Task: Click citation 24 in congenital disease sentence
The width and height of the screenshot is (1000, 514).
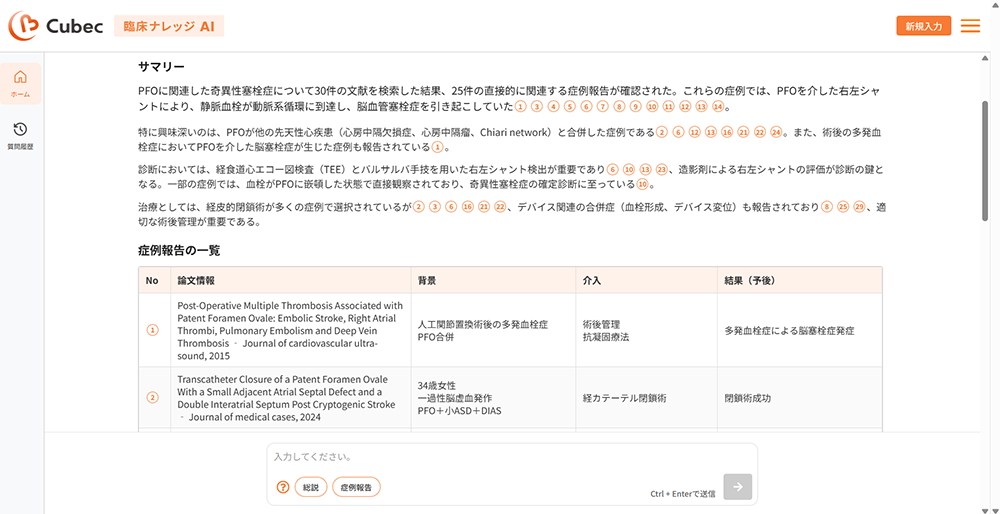Action: [775, 132]
